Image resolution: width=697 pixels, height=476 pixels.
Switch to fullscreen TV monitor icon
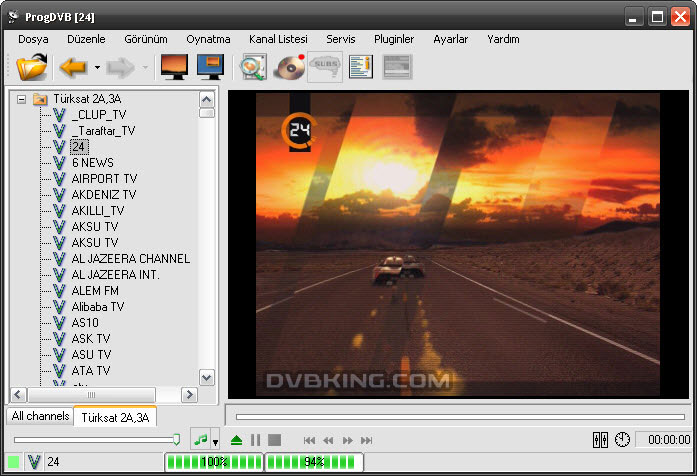click(x=174, y=67)
